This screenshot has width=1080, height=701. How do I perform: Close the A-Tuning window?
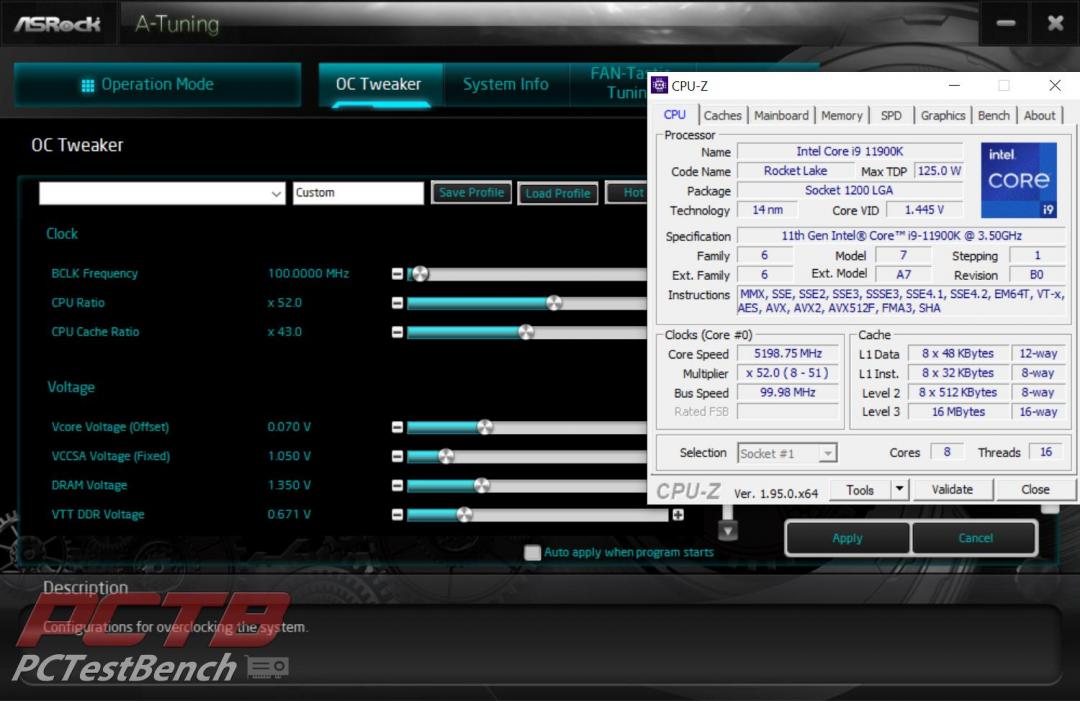pos(1055,23)
